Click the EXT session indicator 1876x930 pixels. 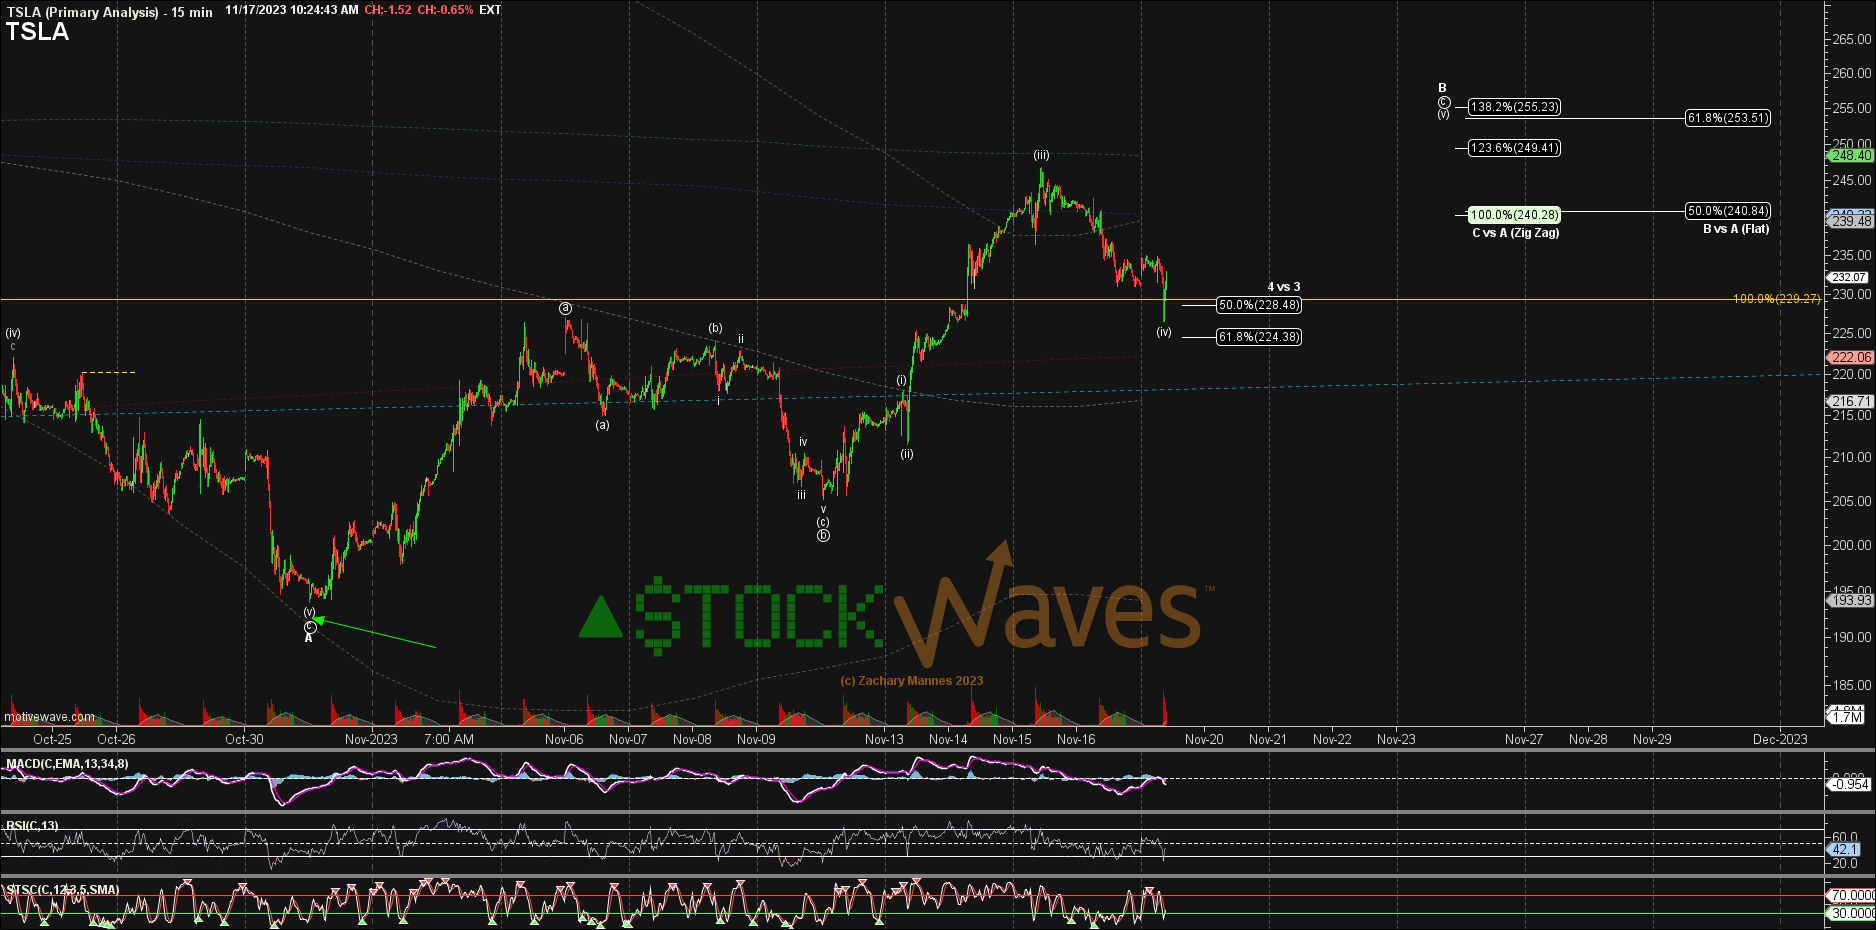[490, 10]
